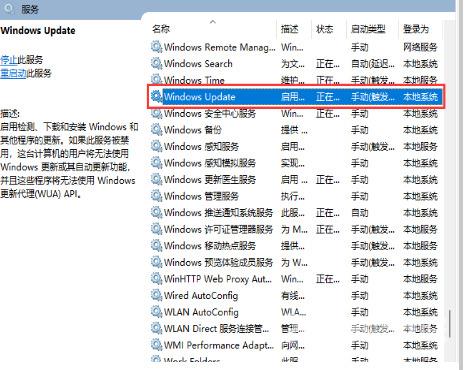Click the gear icon beside Windows 预览体验成员服务
The height and width of the screenshot is (370, 466).
point(156,262)
